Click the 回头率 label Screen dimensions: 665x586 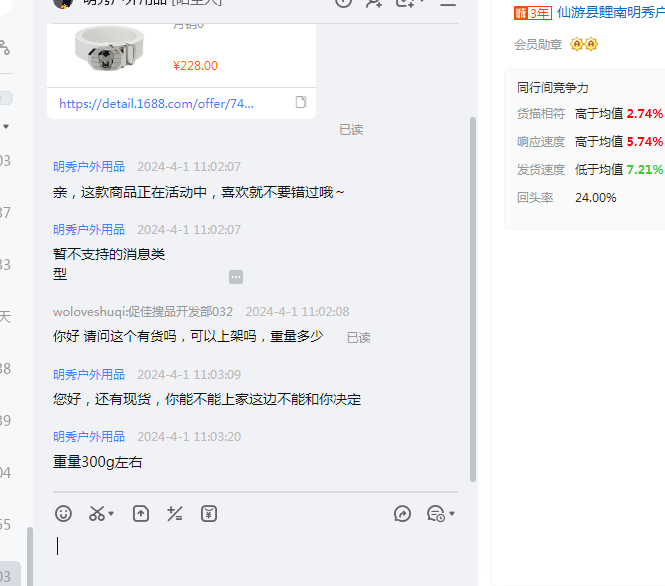click(535, 198)
